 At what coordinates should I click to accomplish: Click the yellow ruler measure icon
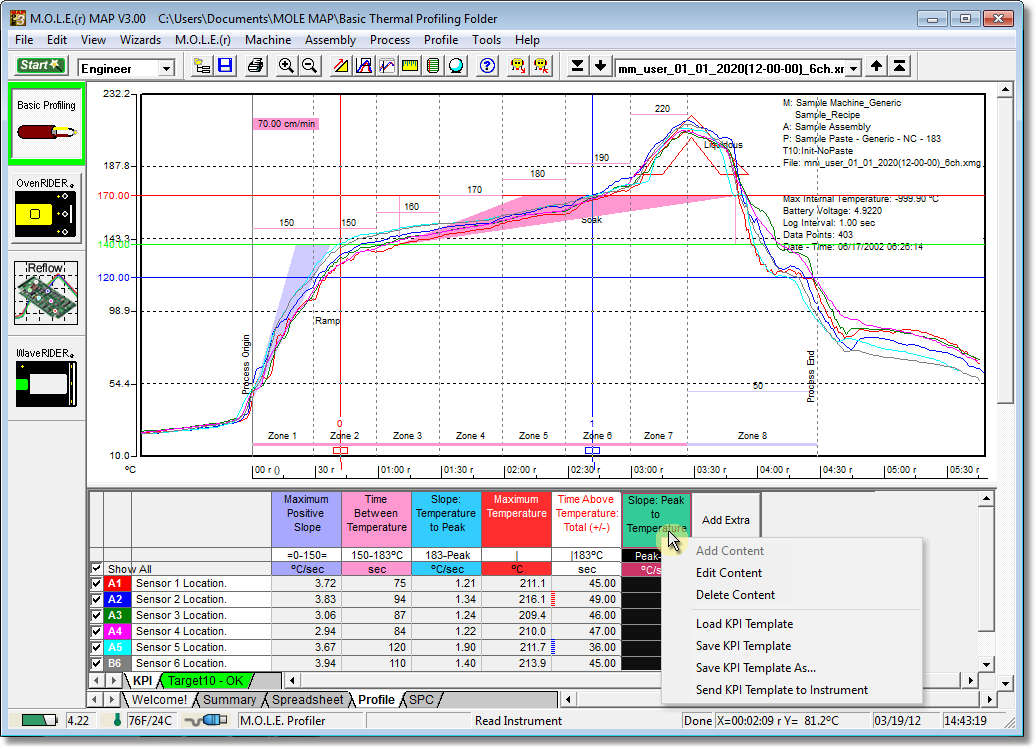(410, 66)
